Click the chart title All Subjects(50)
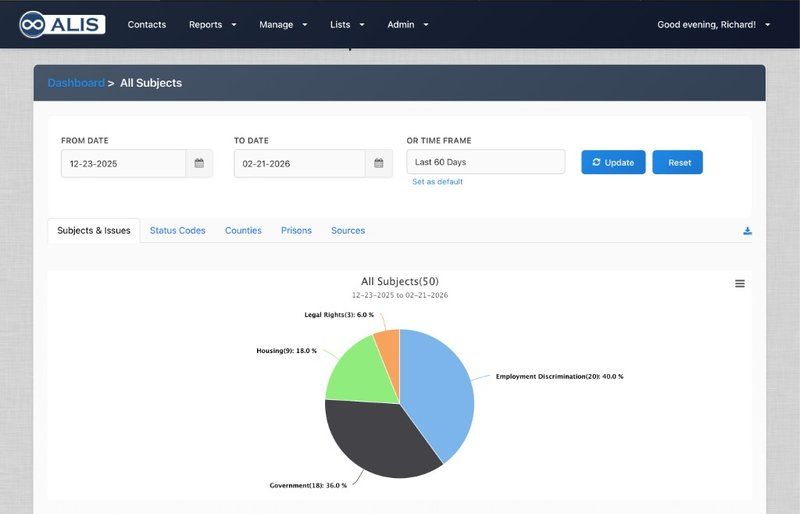Screen dimensions: 800x514 pos(400,281)
